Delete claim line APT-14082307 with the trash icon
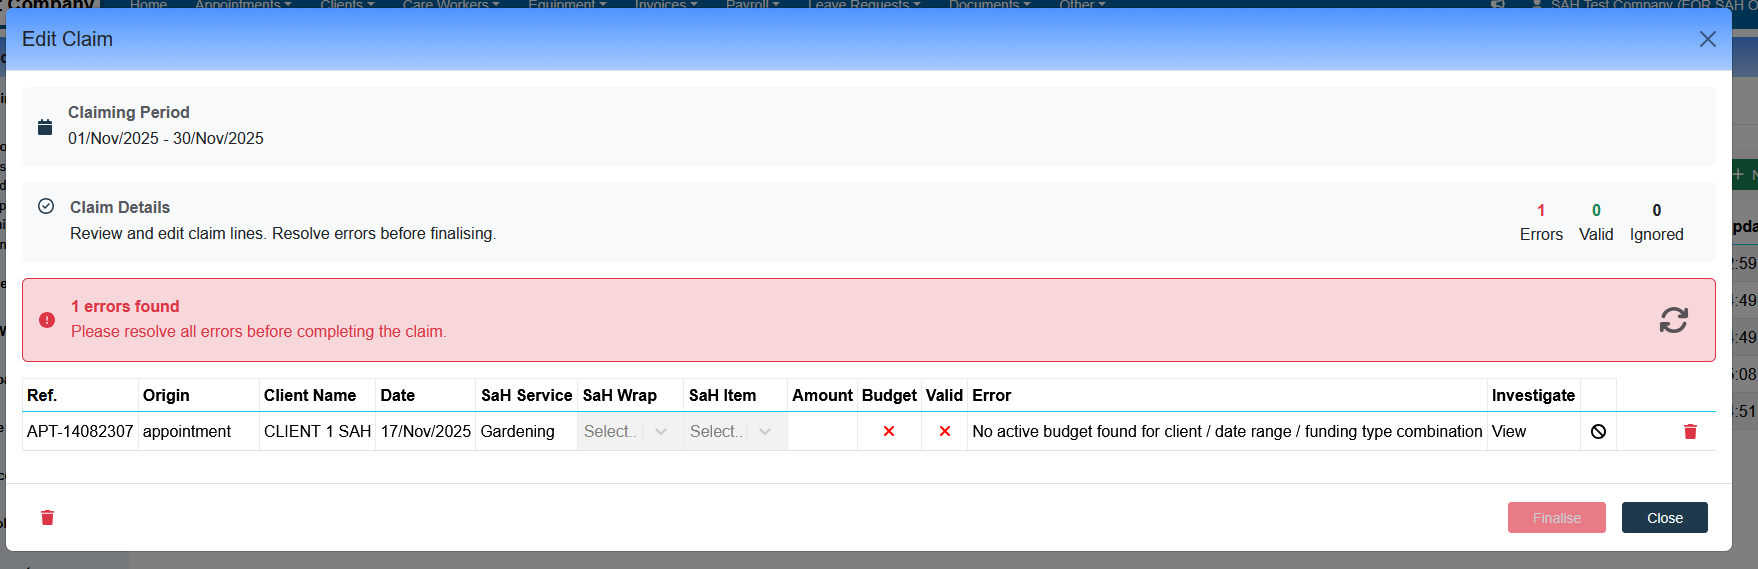This screenshot has width=1758, height=569. [1690, 432]
